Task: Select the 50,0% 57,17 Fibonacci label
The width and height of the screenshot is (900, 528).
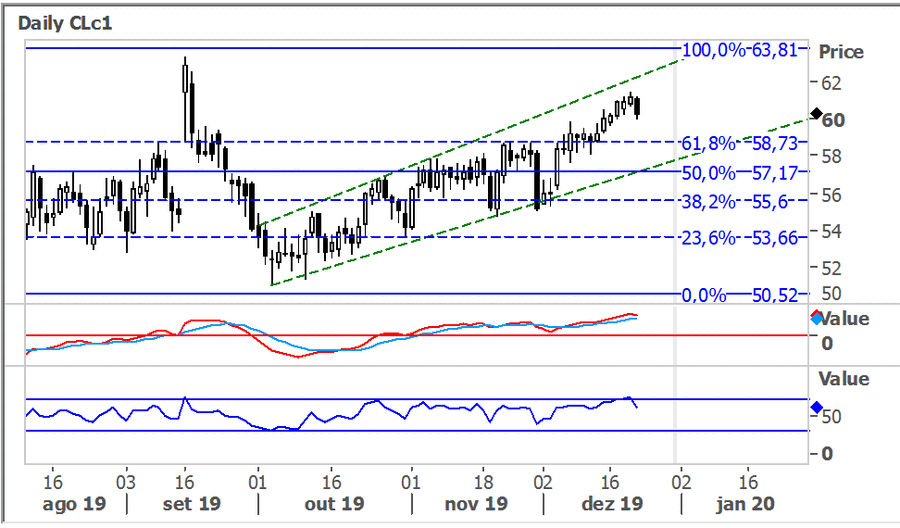Action: (740, 172)
